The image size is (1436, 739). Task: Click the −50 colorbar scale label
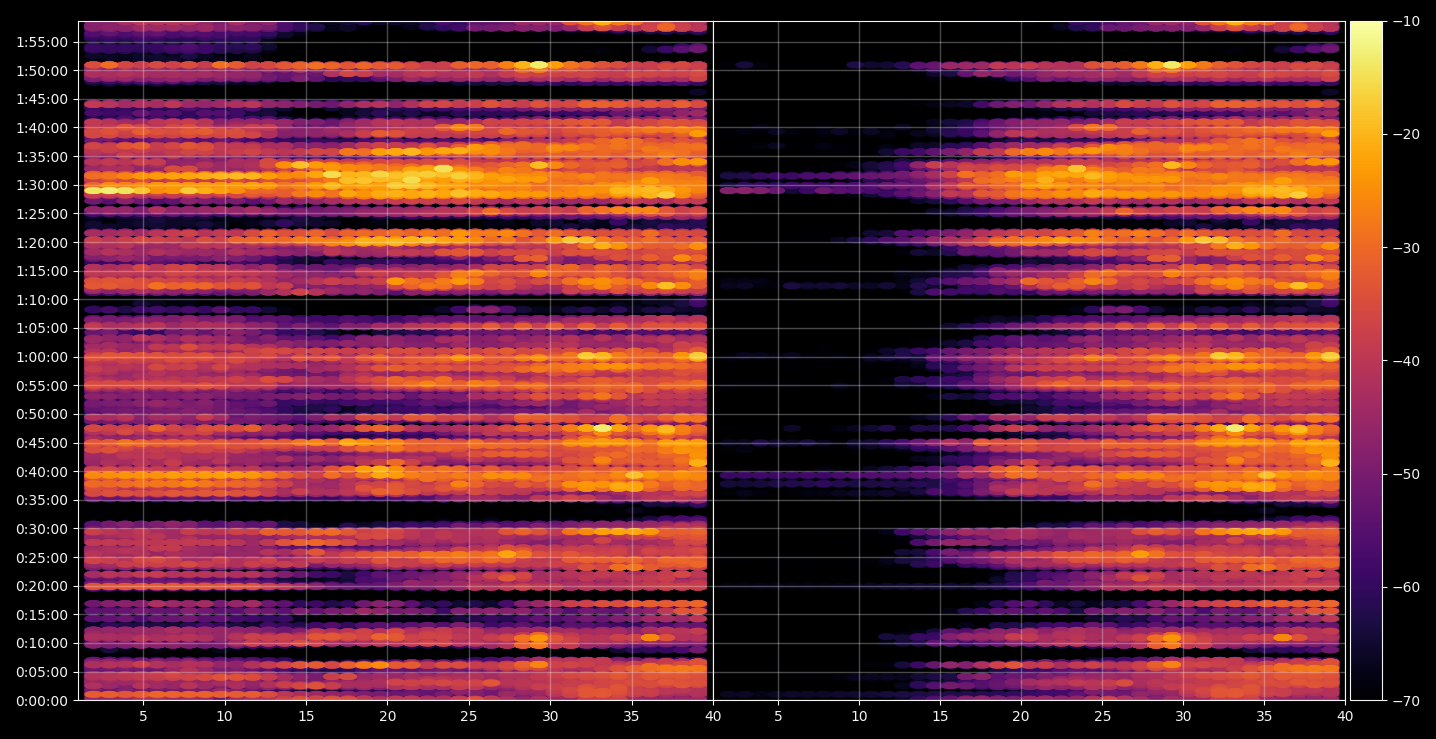1406,474
